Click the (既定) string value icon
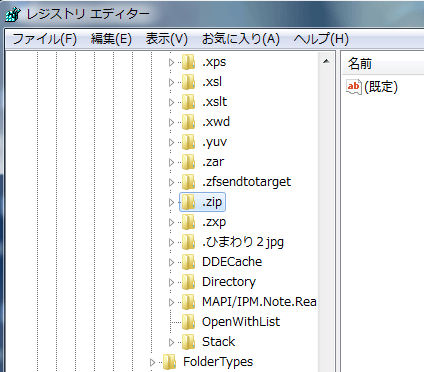 [x=354, y=87]
